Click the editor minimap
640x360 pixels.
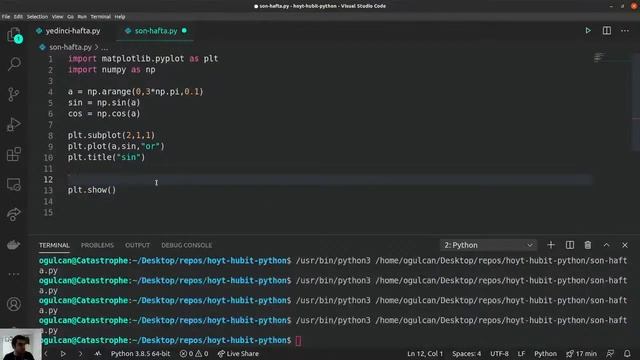(x=599, y=57)
